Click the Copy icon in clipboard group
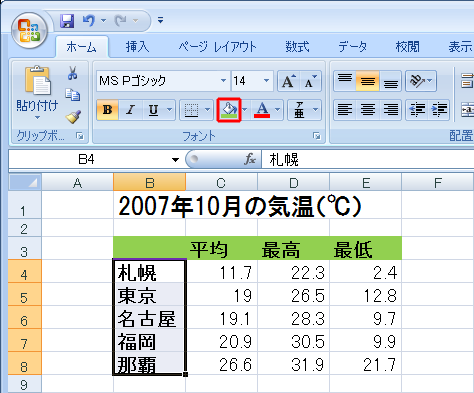This screenshot has height=393, width=474. (73, 95)
